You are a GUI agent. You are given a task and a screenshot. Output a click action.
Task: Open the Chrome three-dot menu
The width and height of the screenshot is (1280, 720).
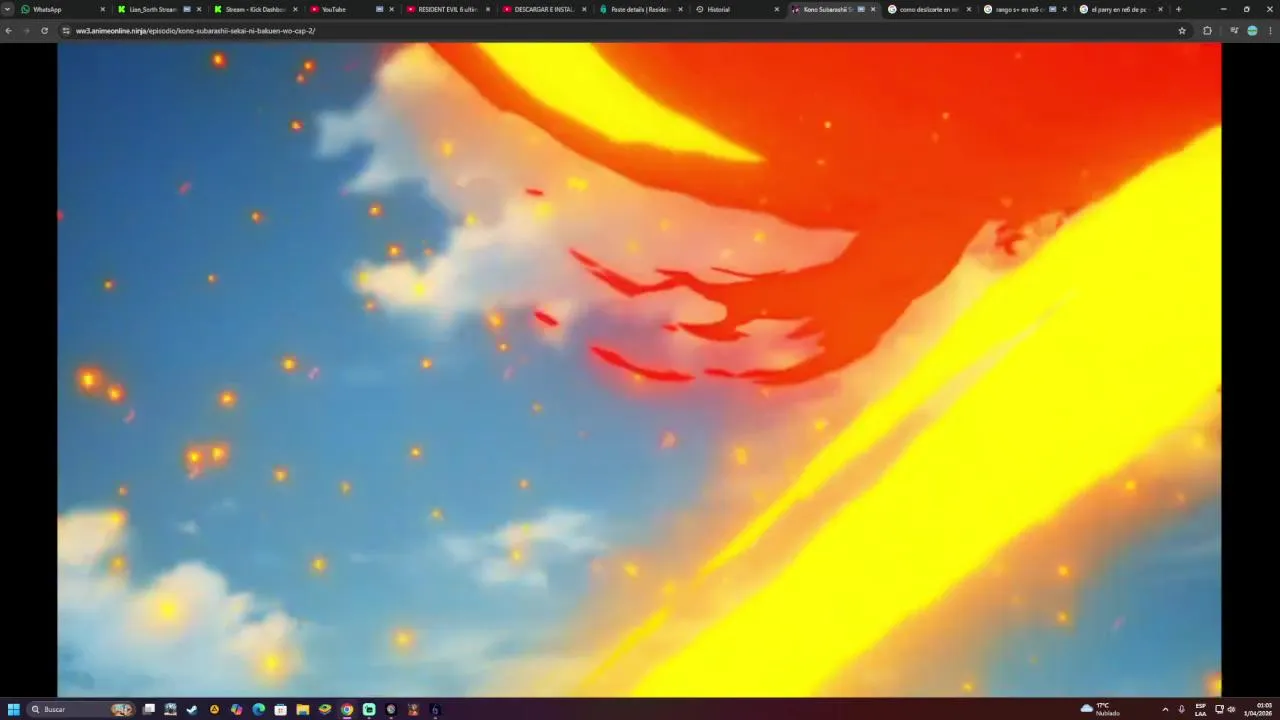(1270, 31)
